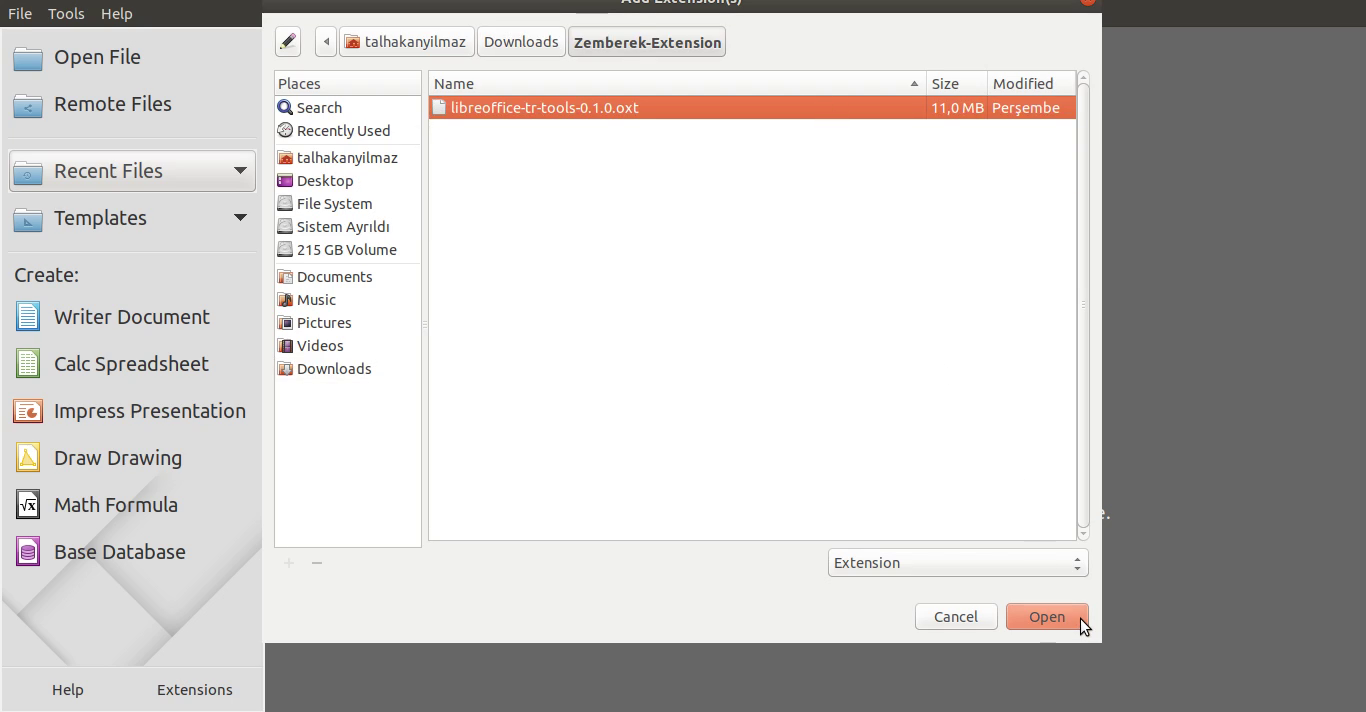
Task: Sort files by the Size column
Action: [x=956, y=83]
